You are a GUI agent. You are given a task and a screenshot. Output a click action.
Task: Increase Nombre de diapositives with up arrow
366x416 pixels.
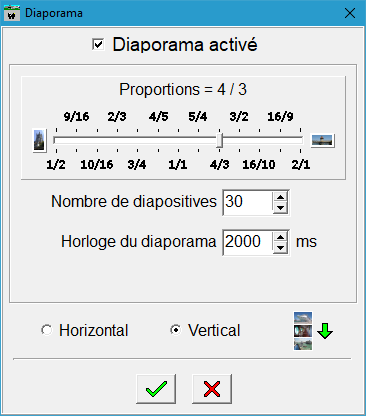280,197
